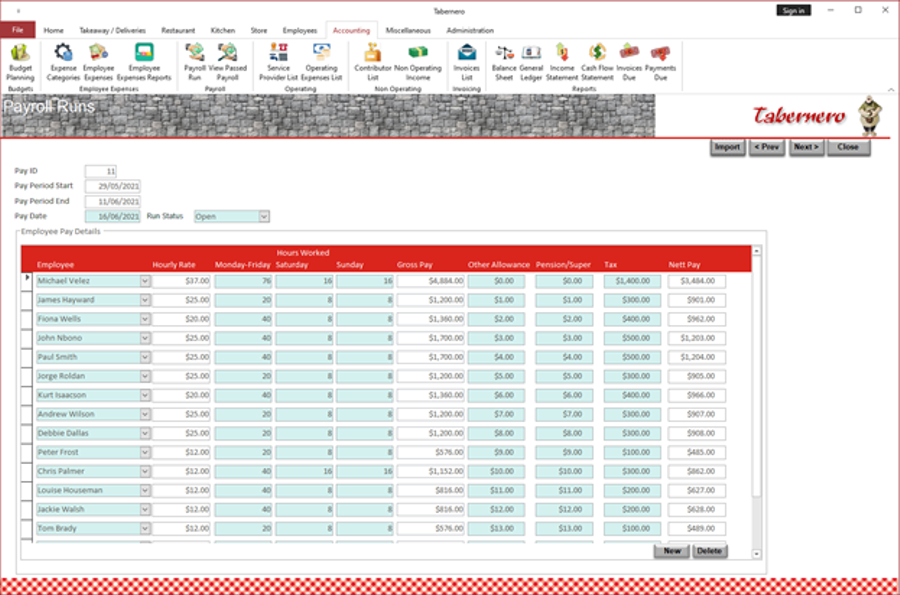
Task: Click the Nett Pay of Jackie Walsh
Action: (697, 509)
